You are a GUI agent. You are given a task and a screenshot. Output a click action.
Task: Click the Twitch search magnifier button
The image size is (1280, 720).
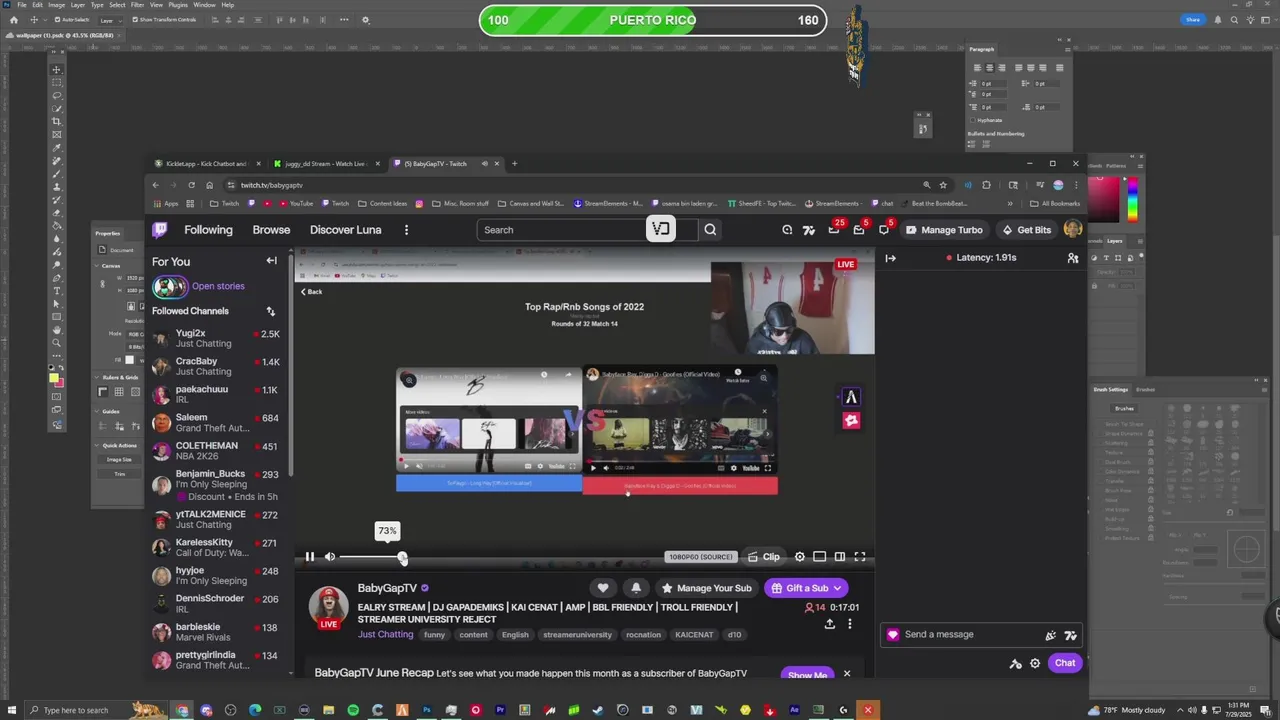[x=710, y=230]
